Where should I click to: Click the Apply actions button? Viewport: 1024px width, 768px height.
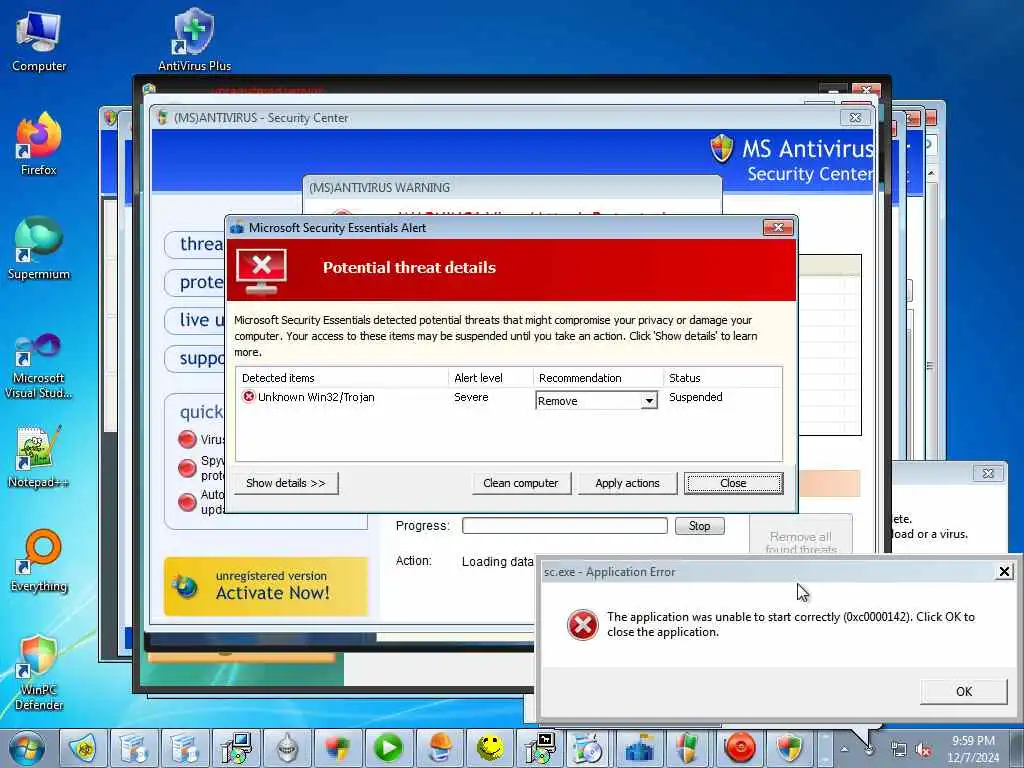627,483
